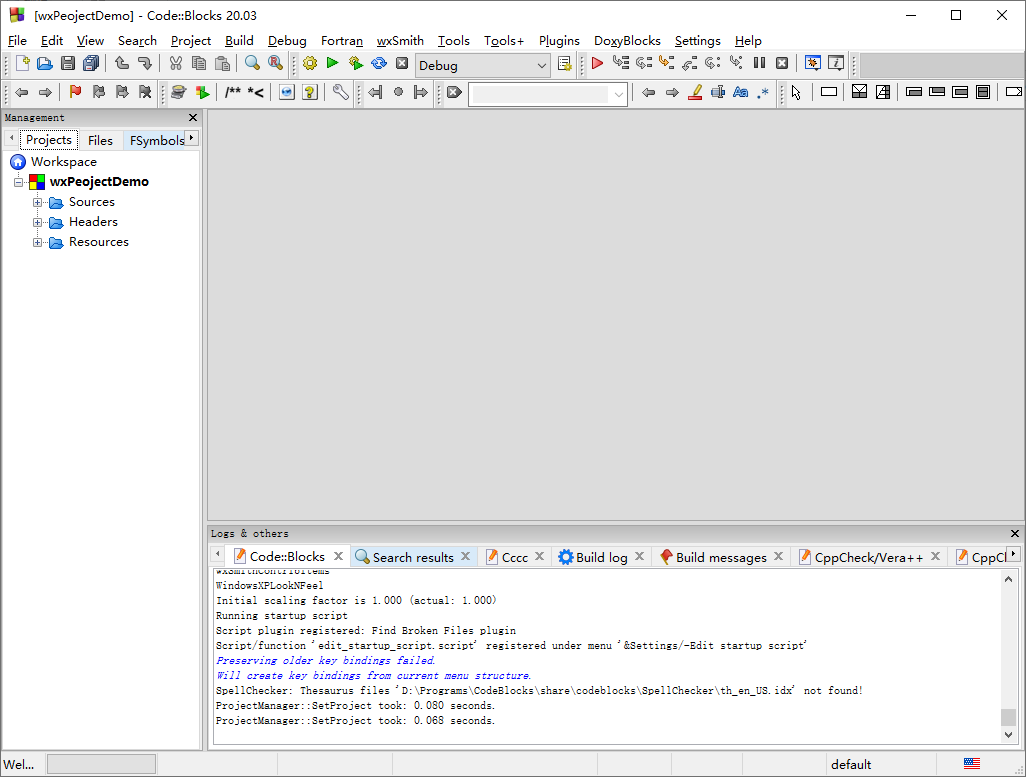Toggle bookmark with the red flag
The height and width of the screenshot is (777, 1026).
click(x=75, y=92)
